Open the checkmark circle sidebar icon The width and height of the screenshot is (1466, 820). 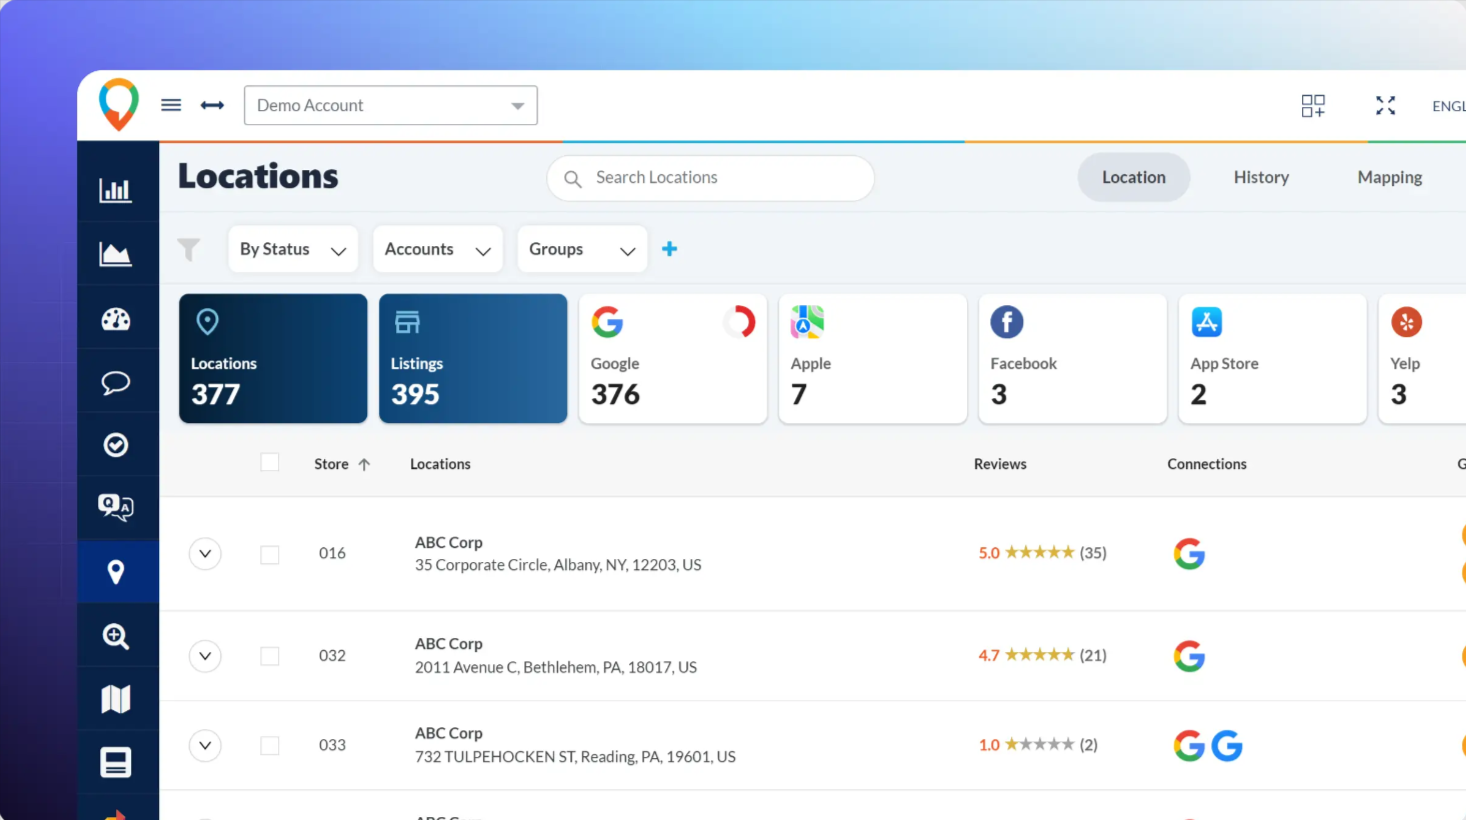(116, 445)
